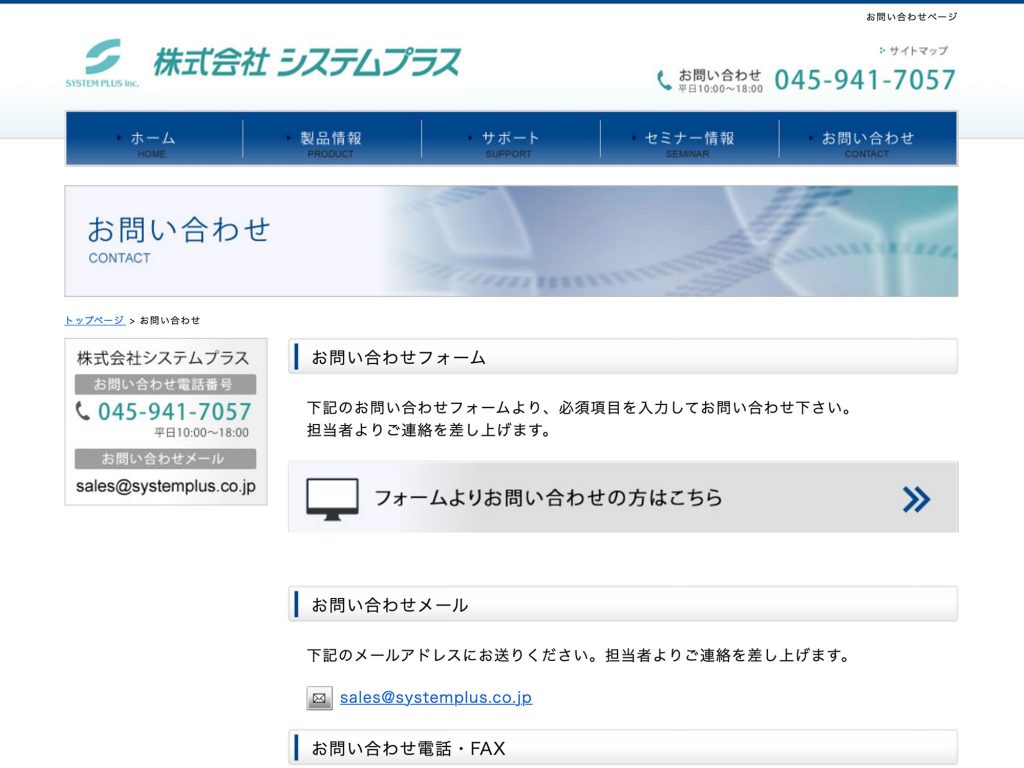Image resolution: width=1024 pixels, height=768 pixels.
Task: Open フォームよりお問い合わせの方はこちら banner
Action: [x=623, y=498]
